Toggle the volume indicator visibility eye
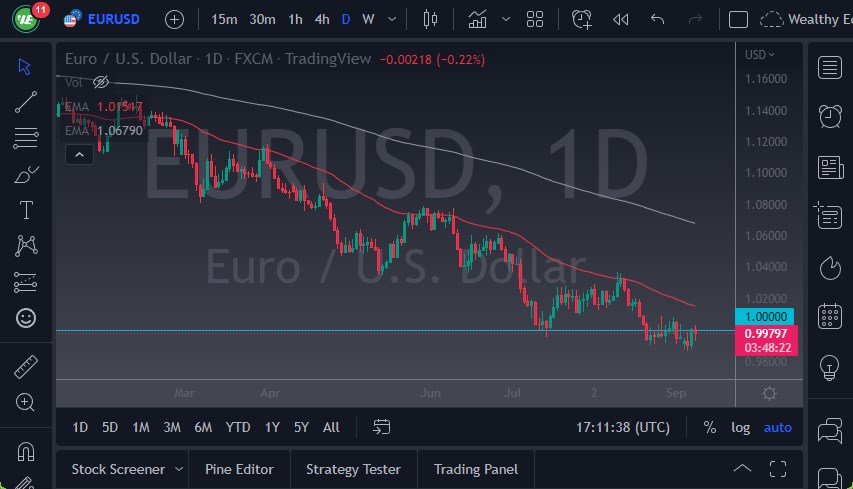This screenshot has width=853, height=489. pos(100,82)
